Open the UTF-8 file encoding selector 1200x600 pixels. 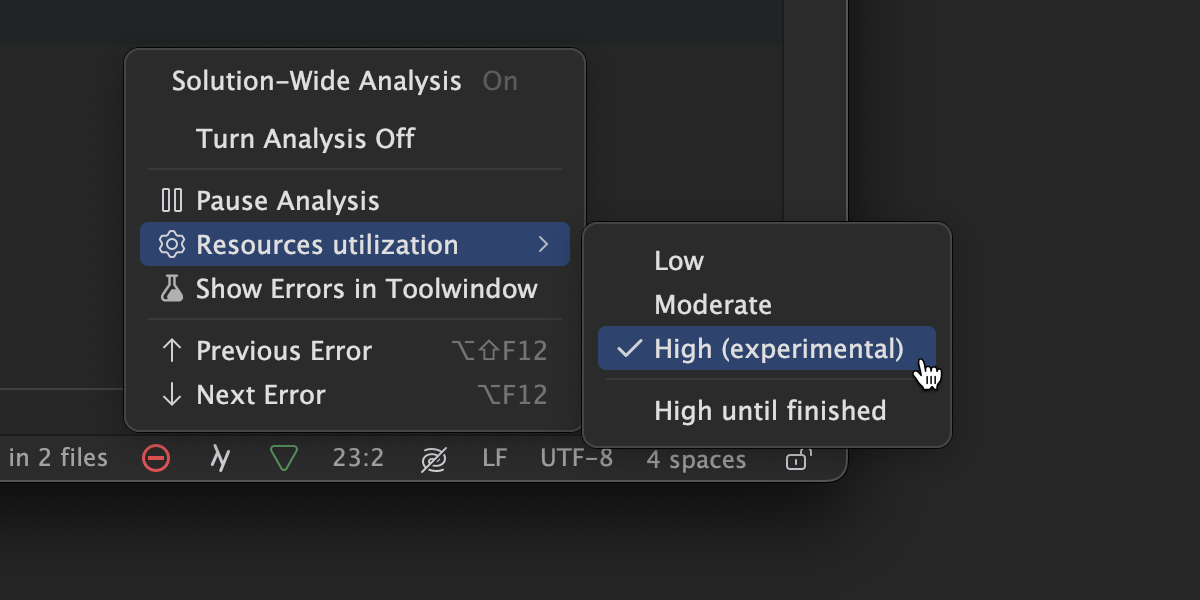(577, 459)
